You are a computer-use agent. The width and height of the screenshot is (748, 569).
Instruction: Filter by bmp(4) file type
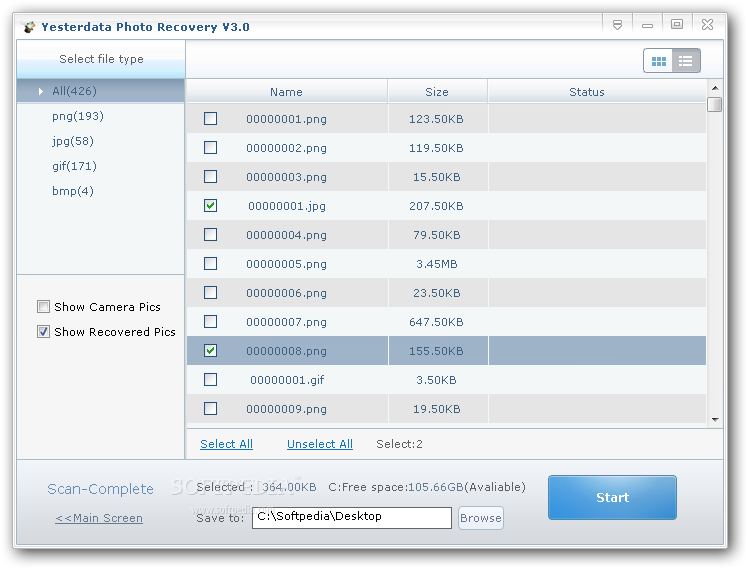73,191
